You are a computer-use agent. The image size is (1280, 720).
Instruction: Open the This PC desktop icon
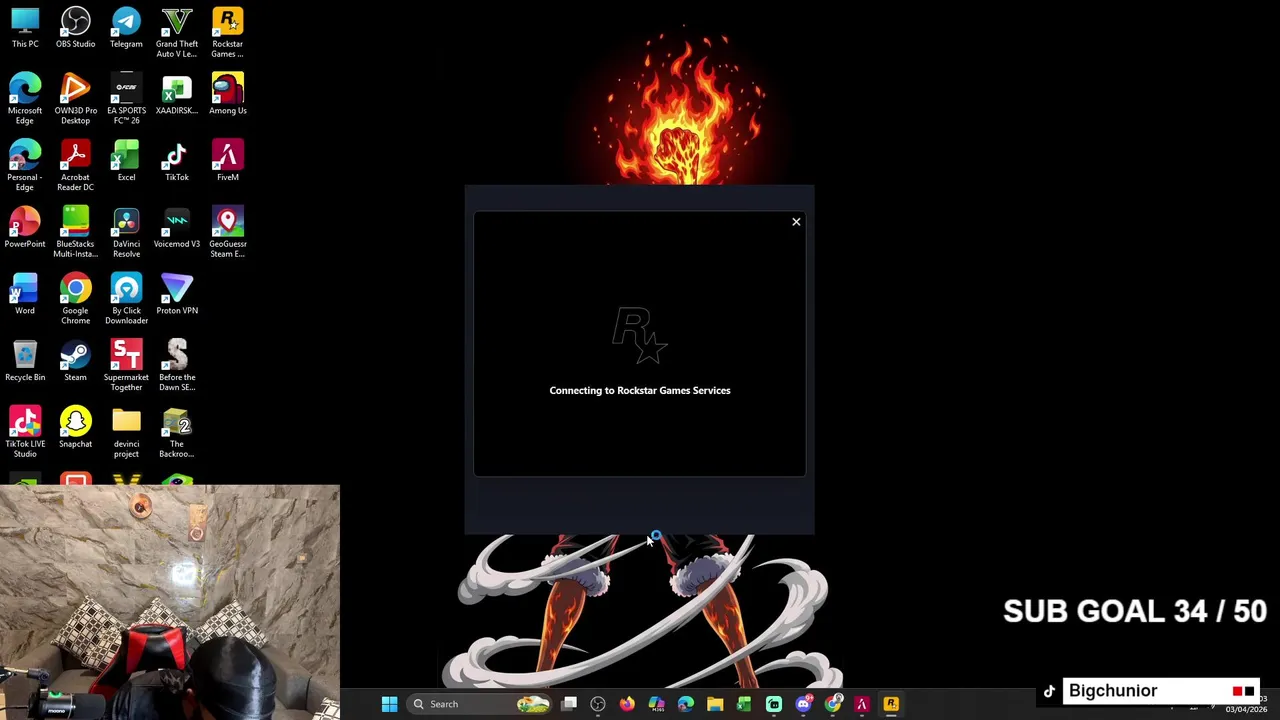[x=25, y=28]
